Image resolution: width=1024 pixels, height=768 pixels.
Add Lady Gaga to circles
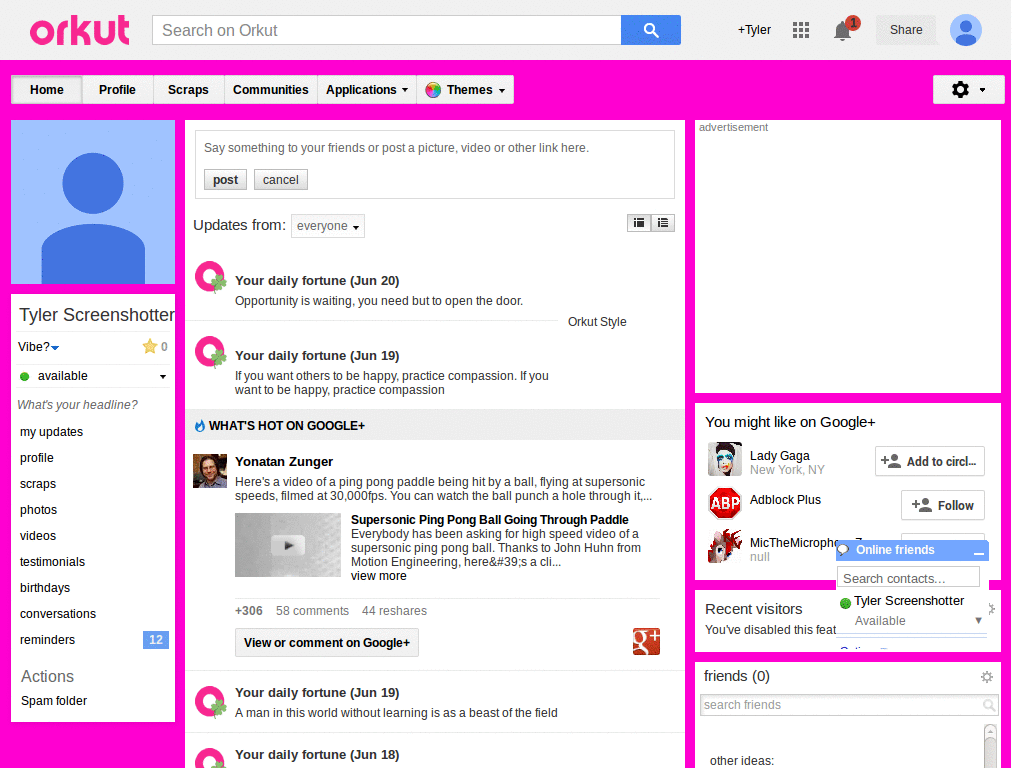coord(929,461)
